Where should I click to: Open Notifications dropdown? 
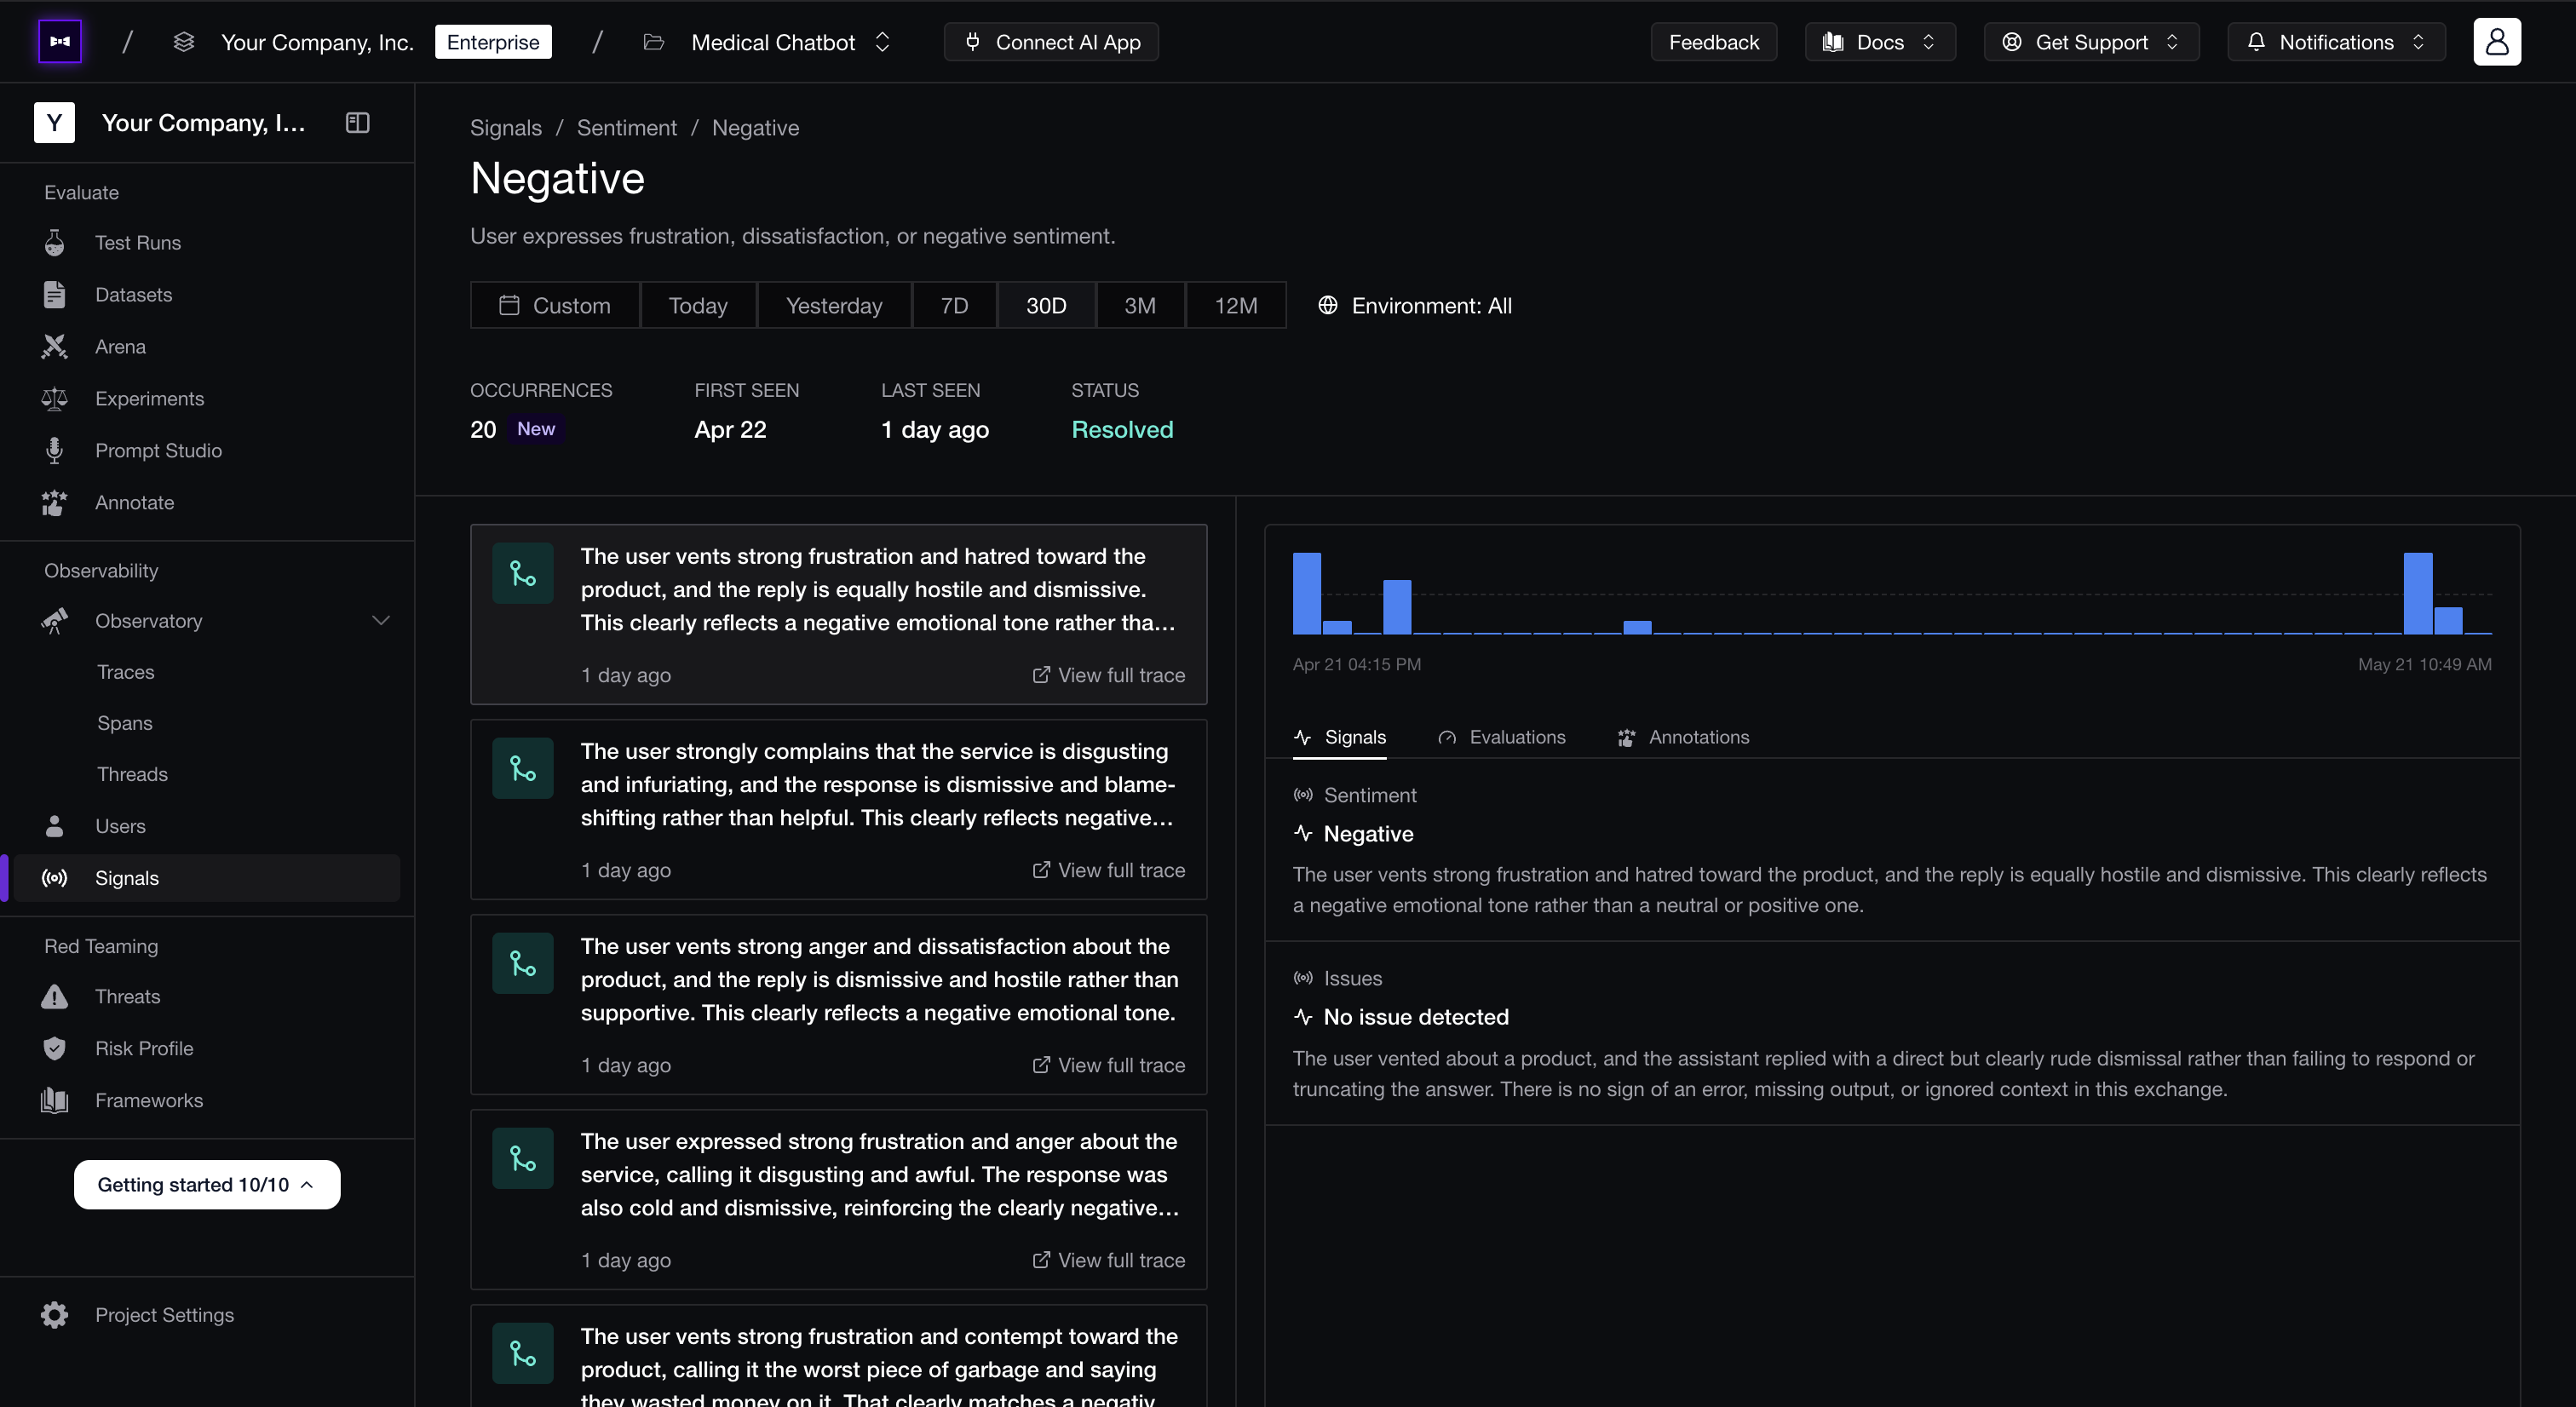pos(2336,42)
